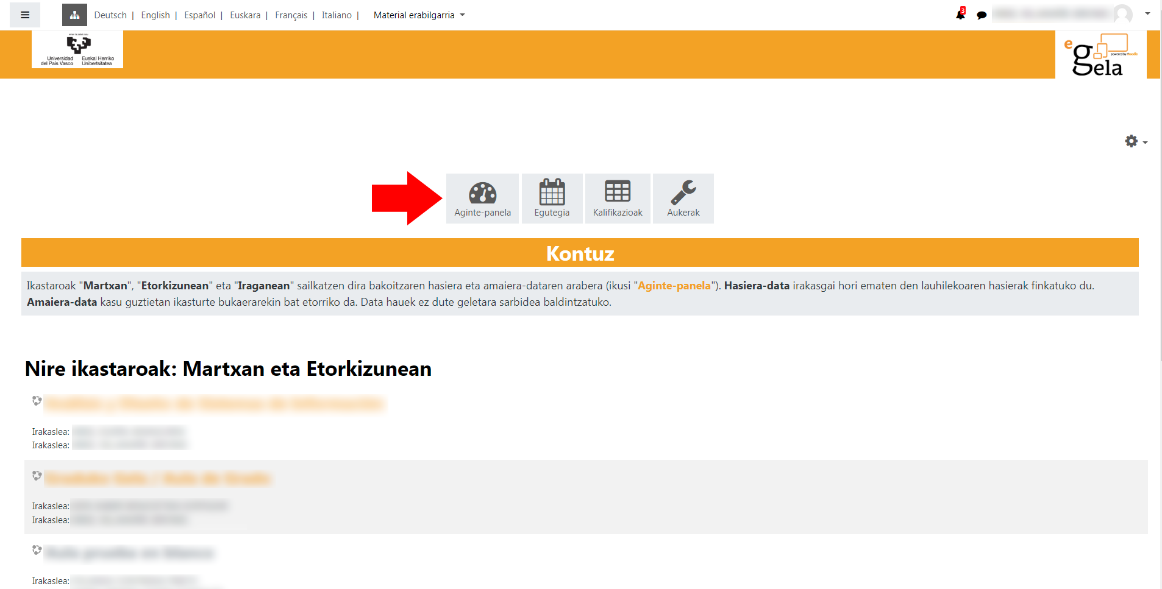Click the university logo in the header
The image size is (1162, 589).
click(x=77, y=49)
